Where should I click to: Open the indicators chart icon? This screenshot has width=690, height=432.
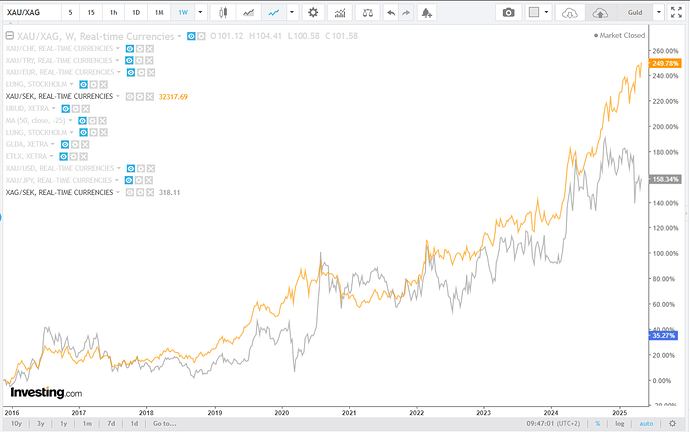pyautogui.click(x=341, y=12)
